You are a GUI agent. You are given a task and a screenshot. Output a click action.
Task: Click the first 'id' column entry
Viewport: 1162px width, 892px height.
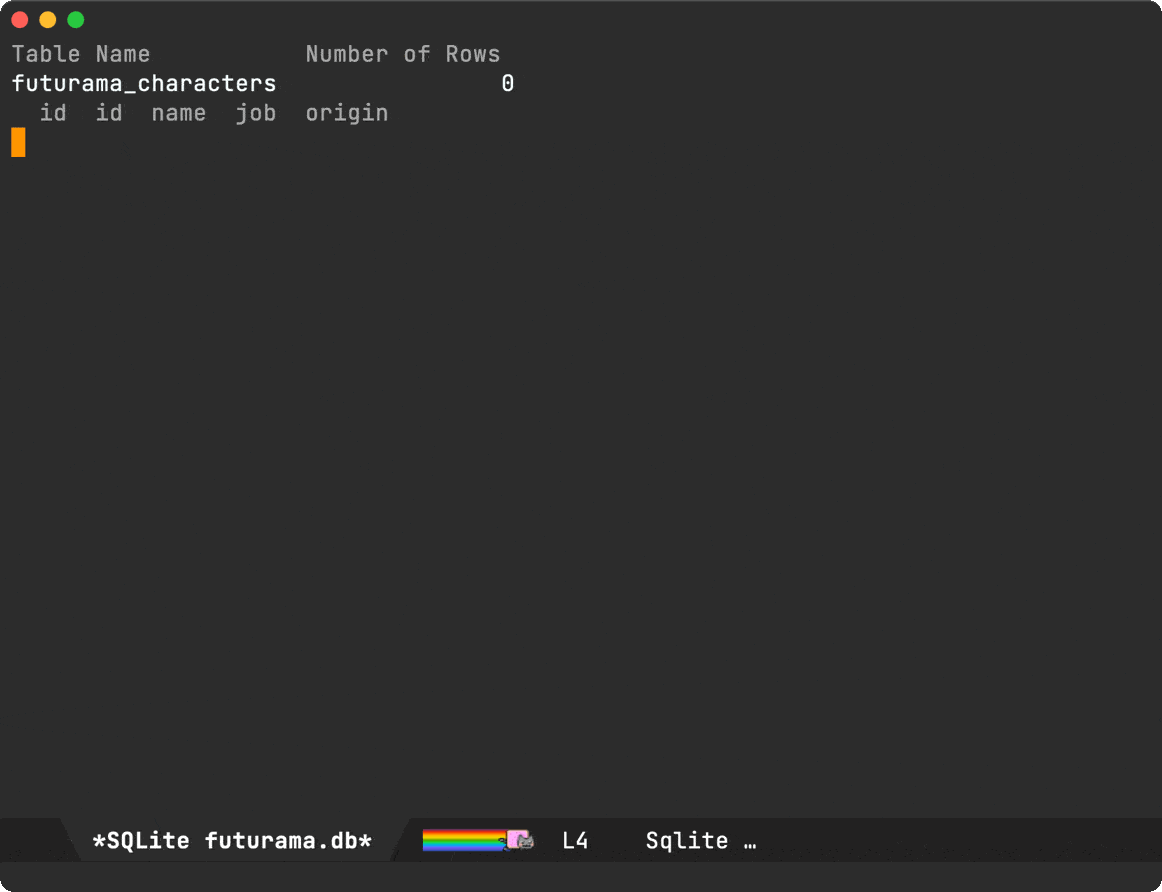53,113
